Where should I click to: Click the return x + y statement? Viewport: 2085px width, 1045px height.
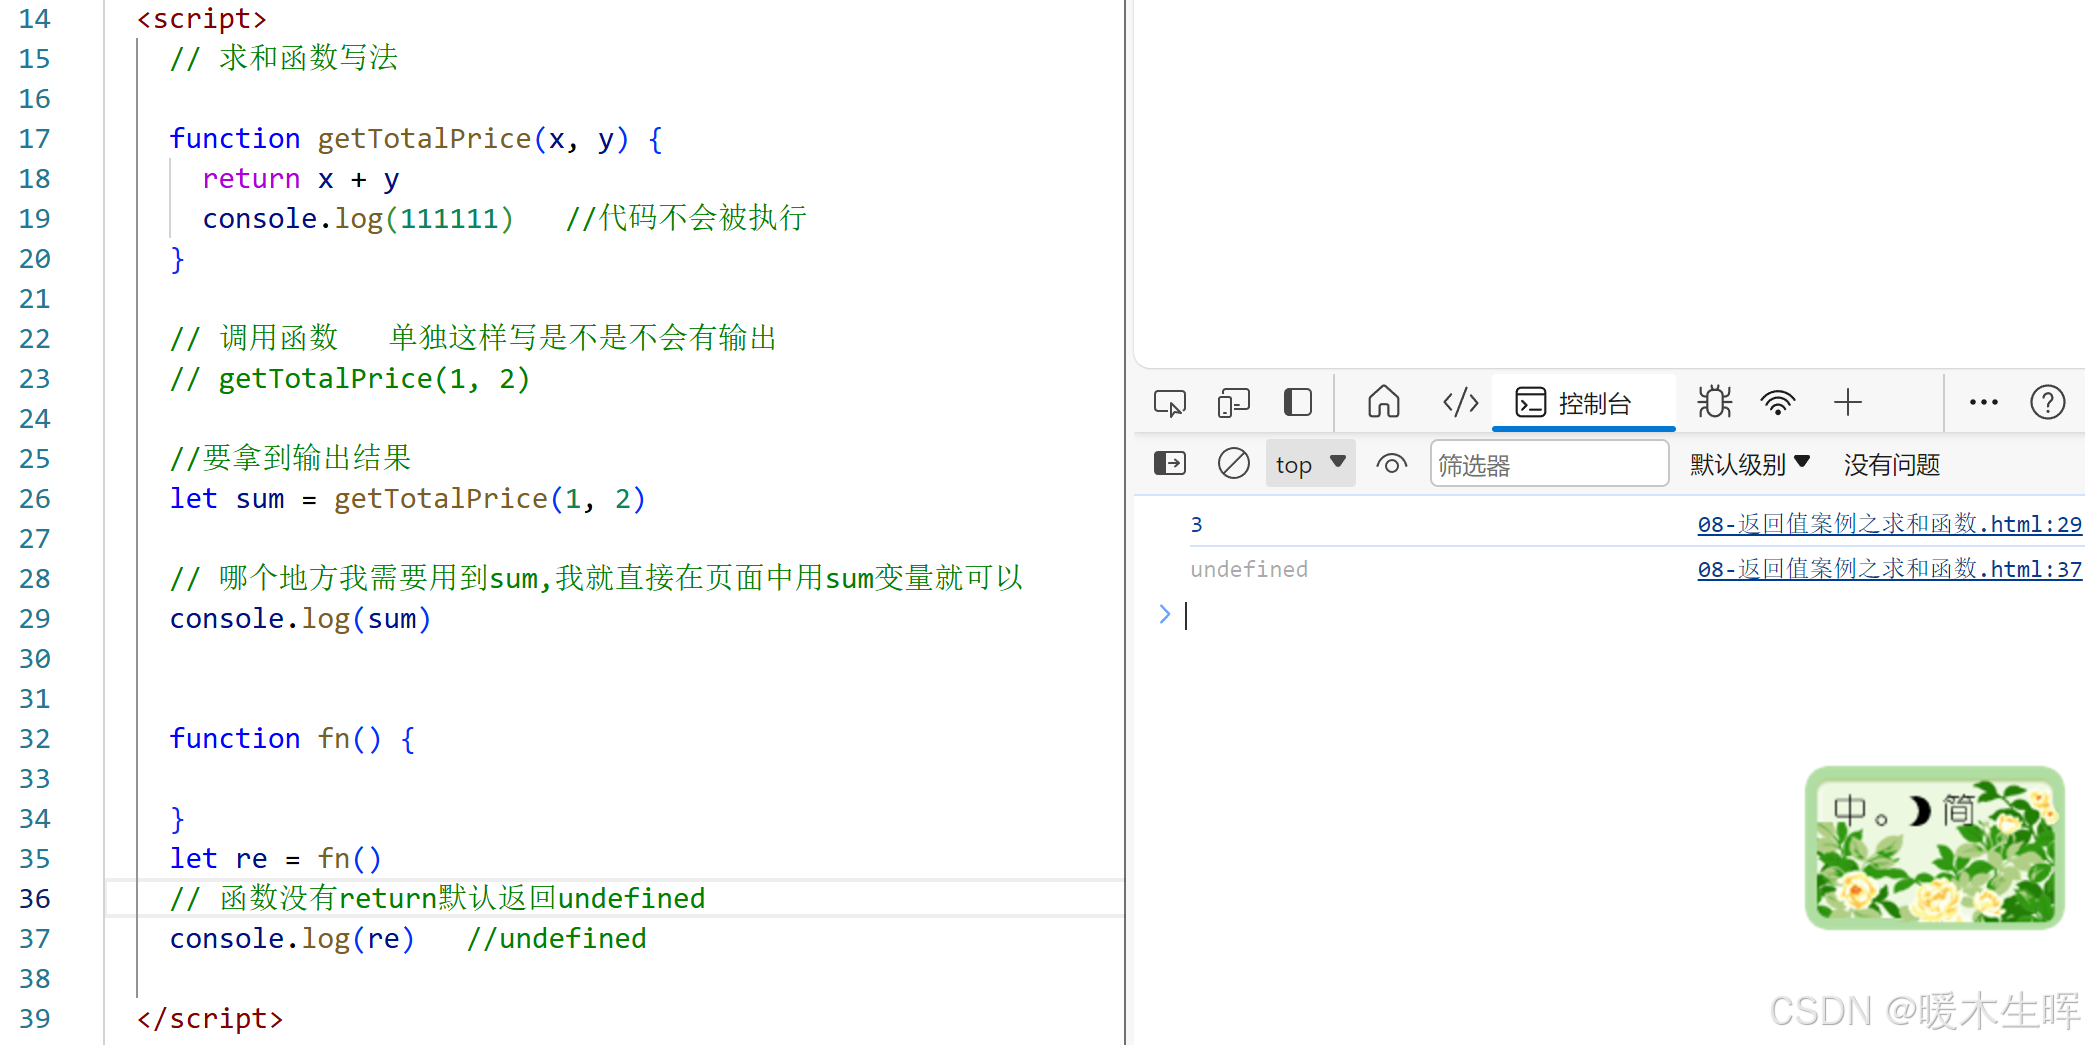300,179
